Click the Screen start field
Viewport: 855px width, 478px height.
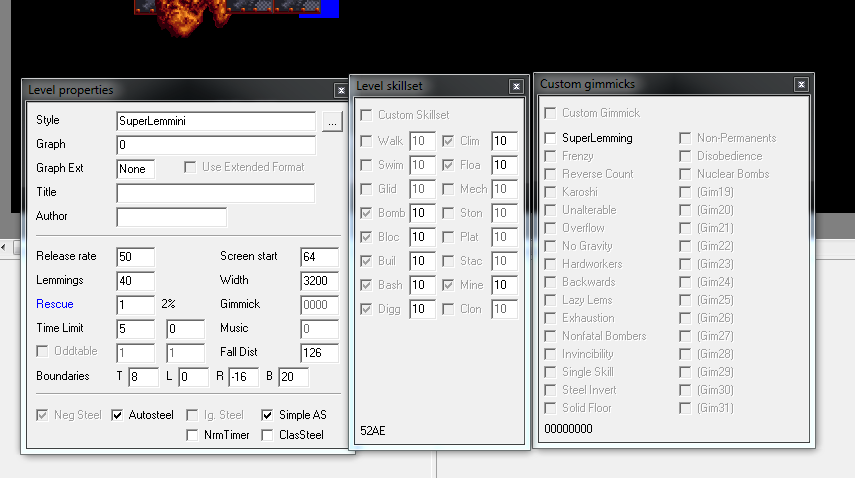(319, 257)
